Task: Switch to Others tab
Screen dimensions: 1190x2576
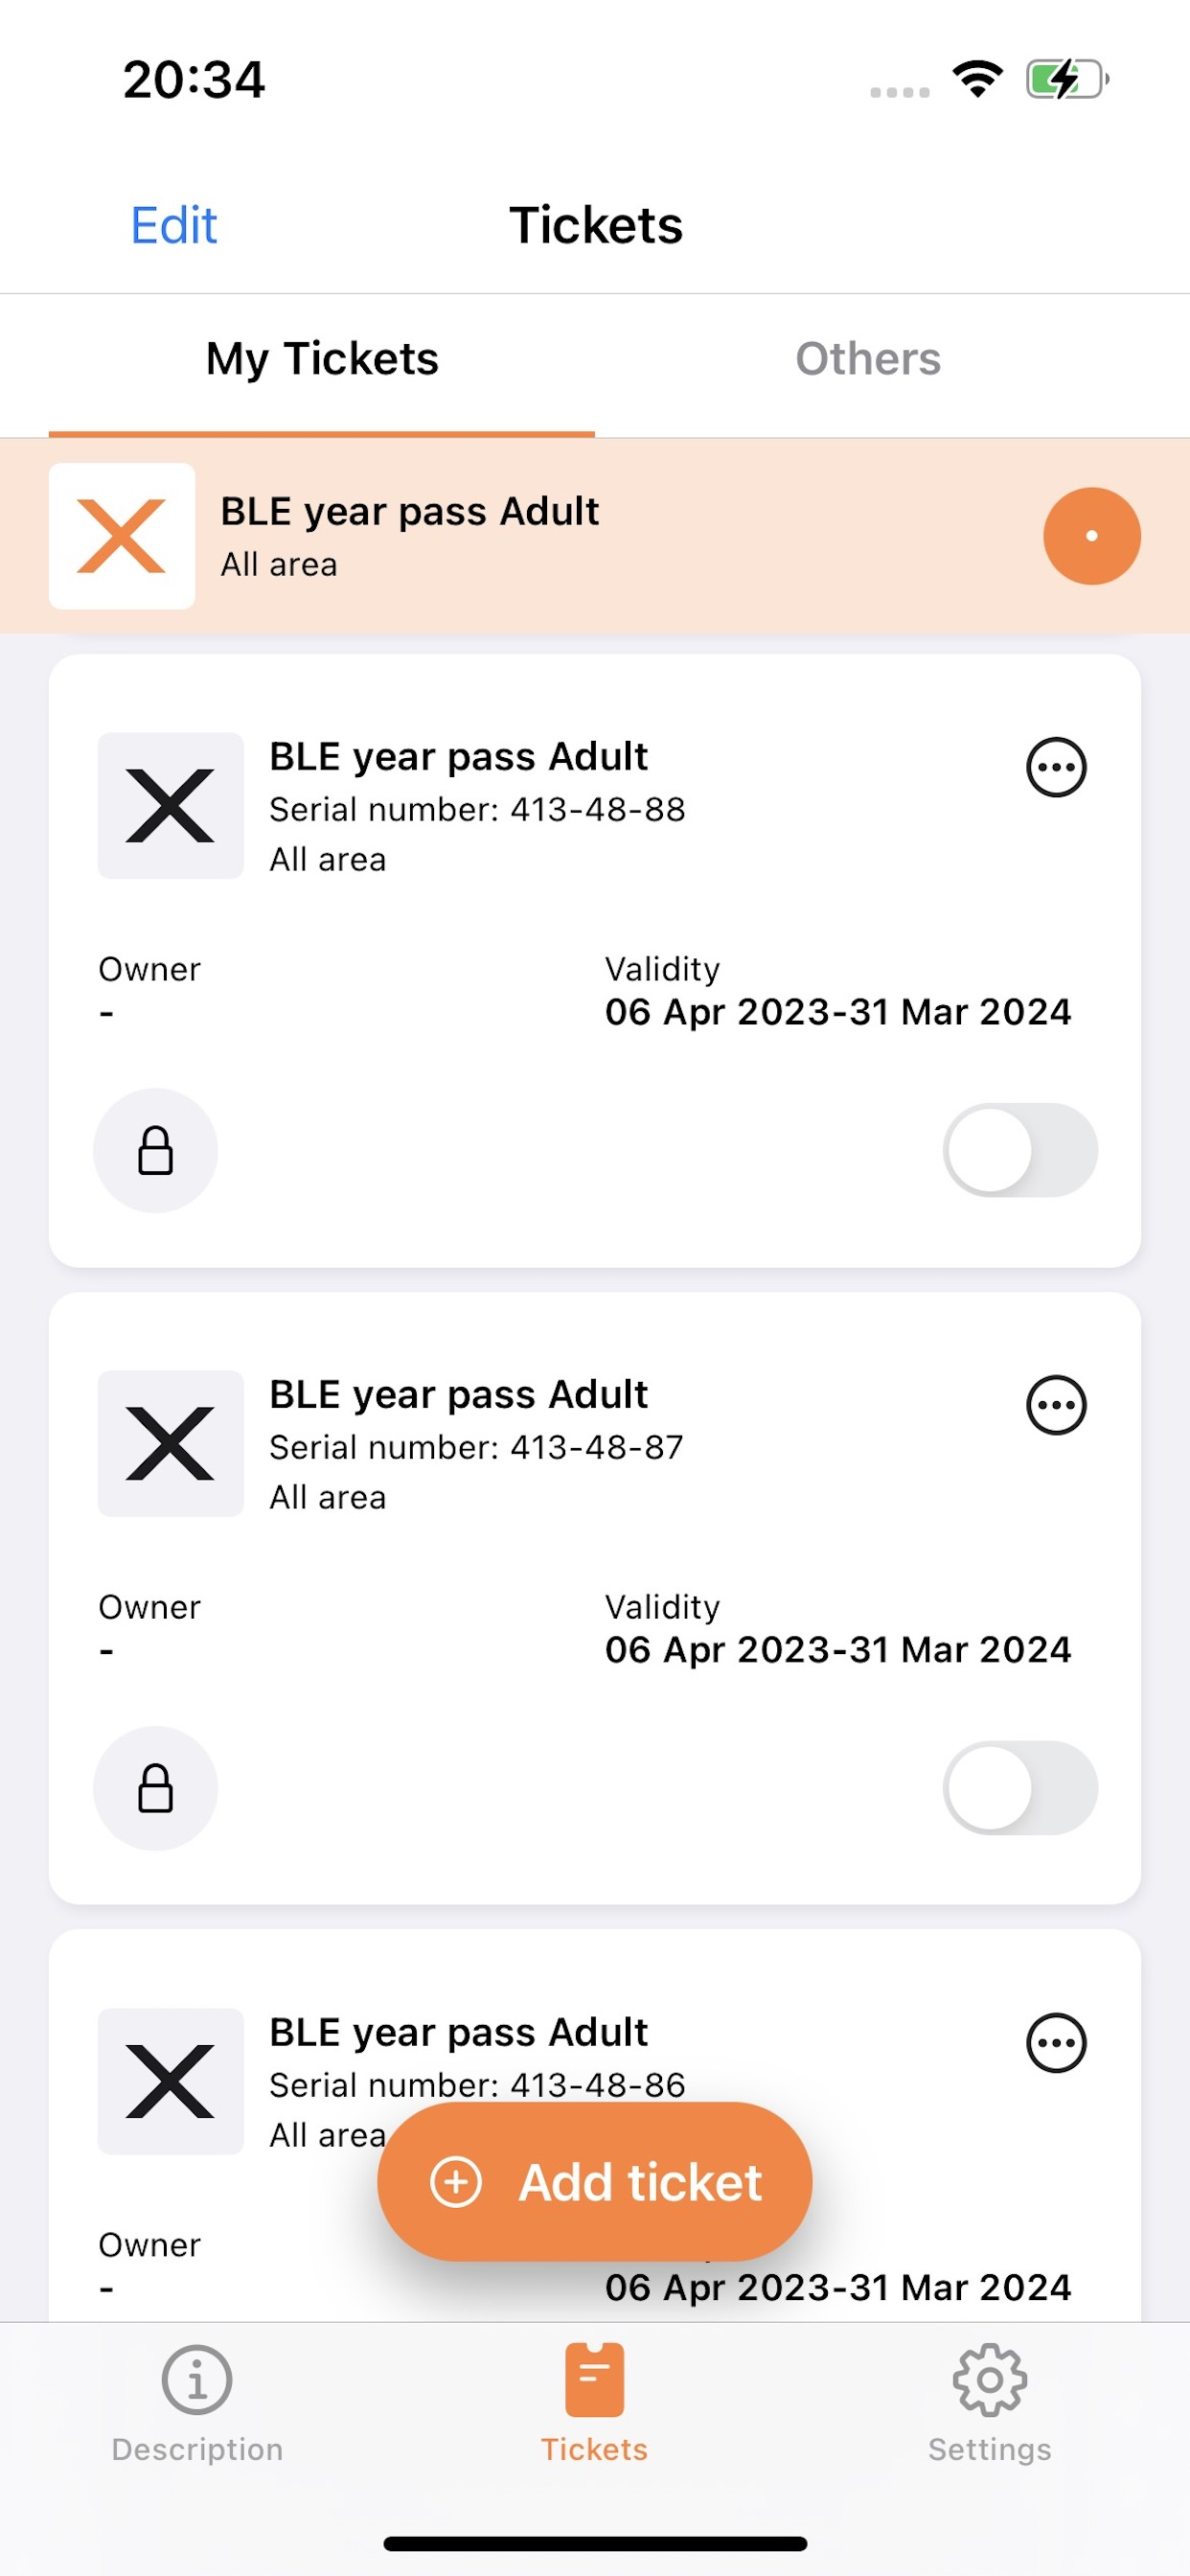Action: click(868, 359)
